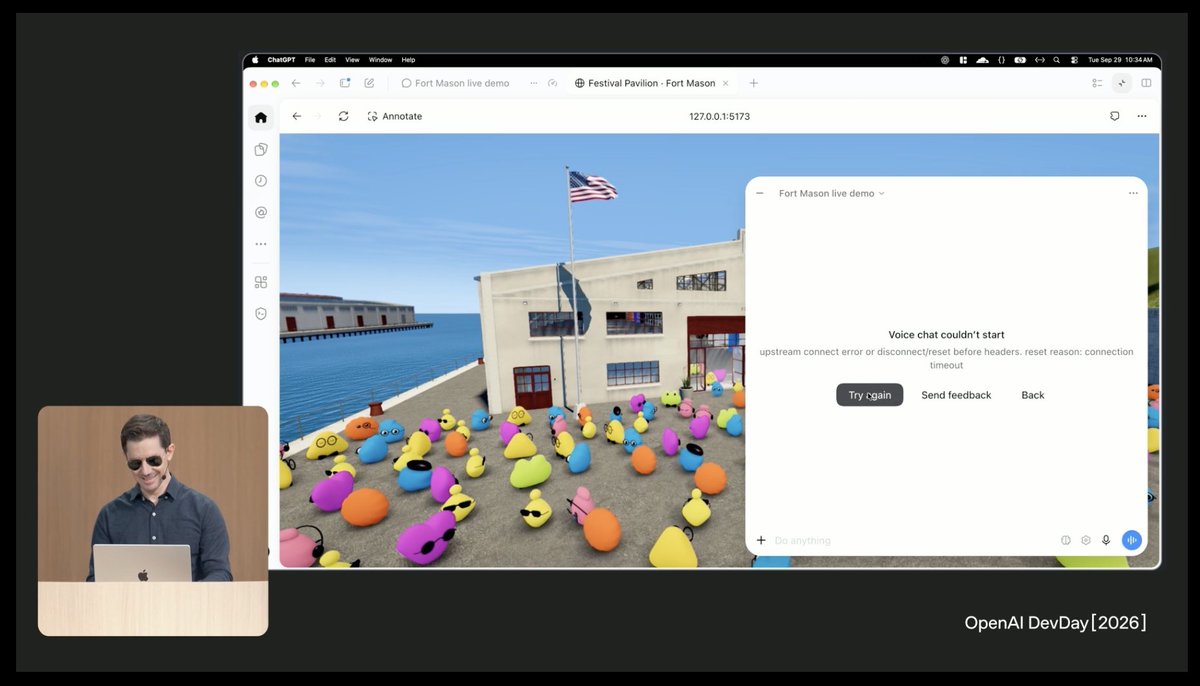Open the File menu in the menu bar
Viewport: 1200px width, 686px height.
(310, 60)
